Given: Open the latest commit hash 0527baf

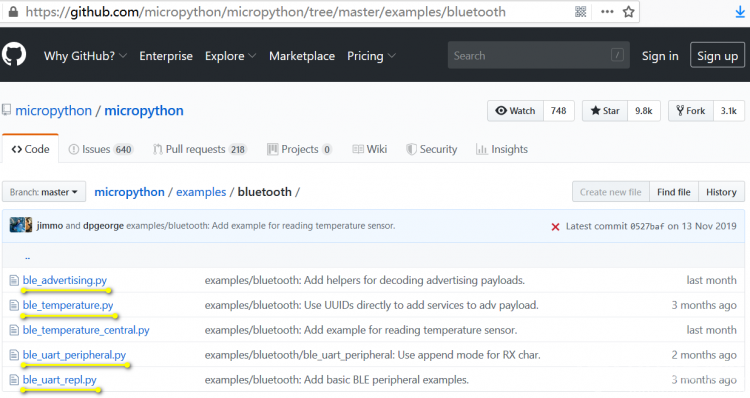Looking at the screenshot, I should [647, 226].
